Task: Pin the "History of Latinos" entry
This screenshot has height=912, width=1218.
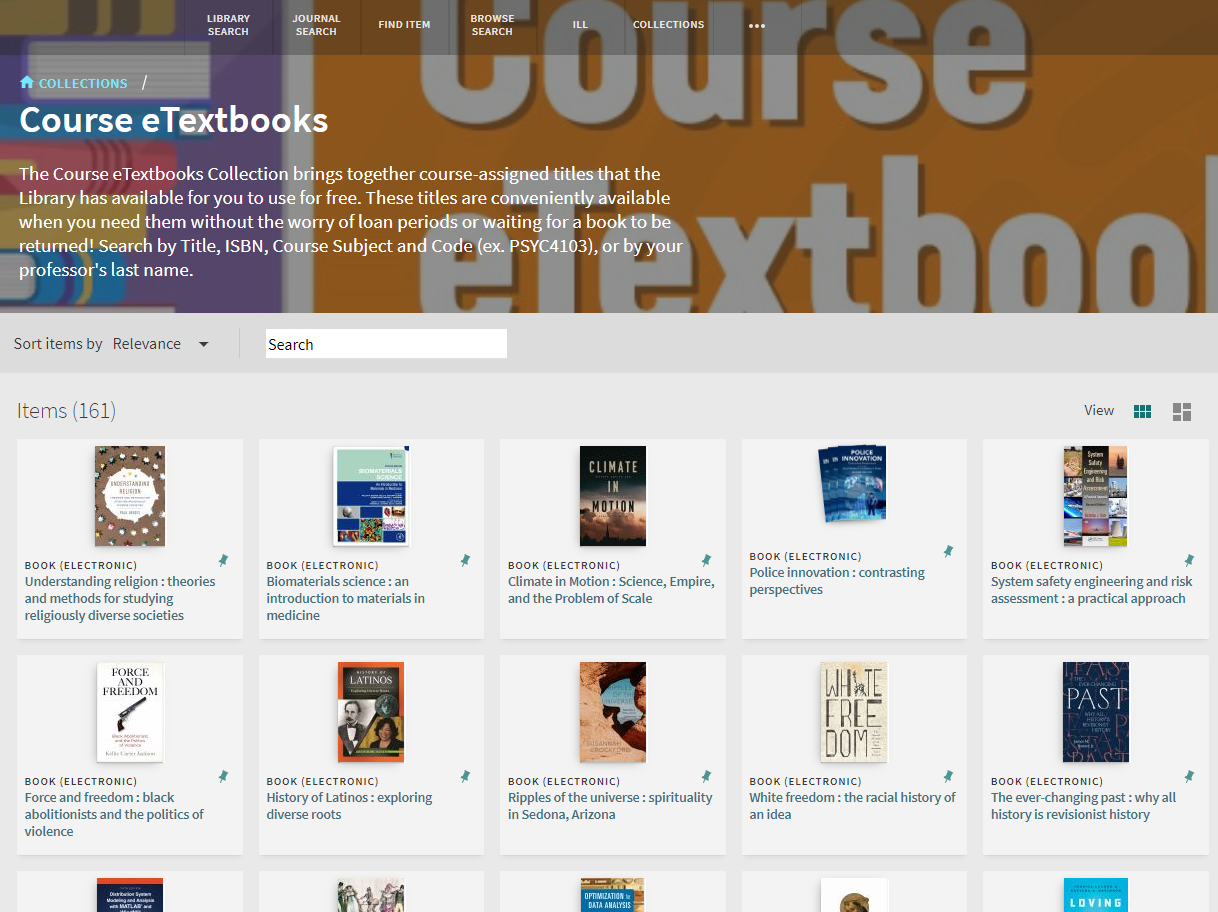Action: click(464, 774)
